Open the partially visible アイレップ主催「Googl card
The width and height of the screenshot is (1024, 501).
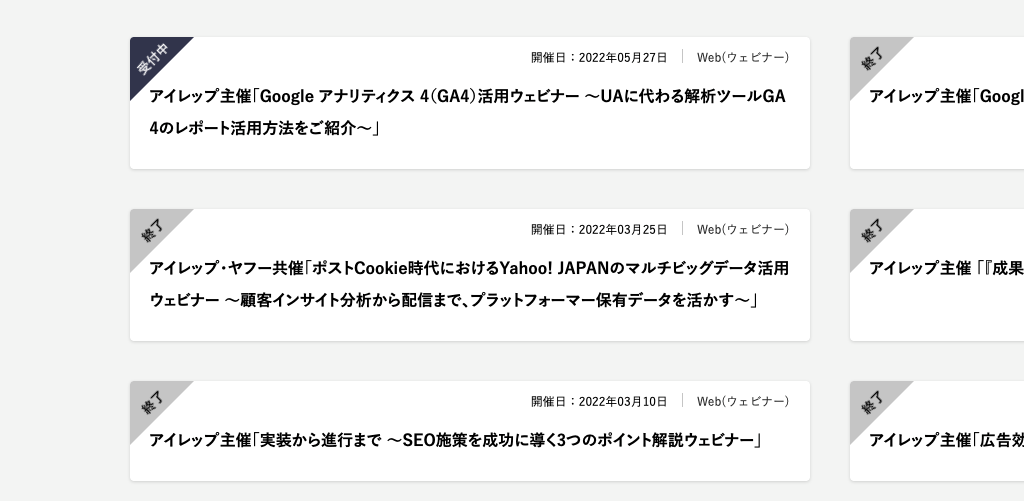945,97
